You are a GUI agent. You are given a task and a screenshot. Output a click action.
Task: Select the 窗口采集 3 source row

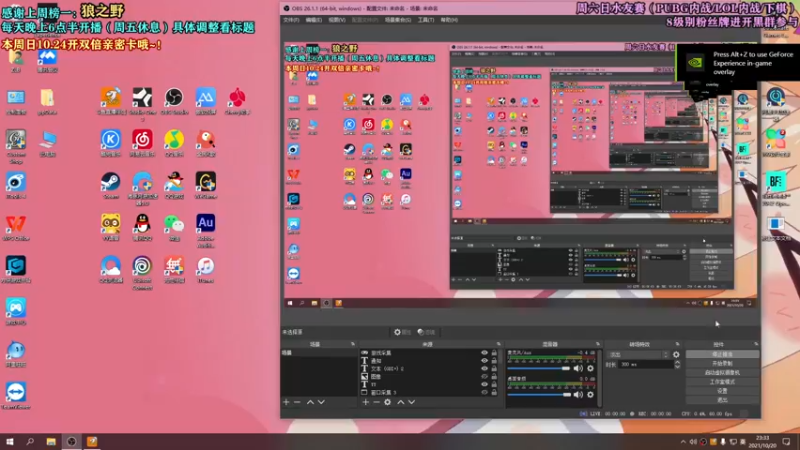pyautogui.click(x=429, y=392)
